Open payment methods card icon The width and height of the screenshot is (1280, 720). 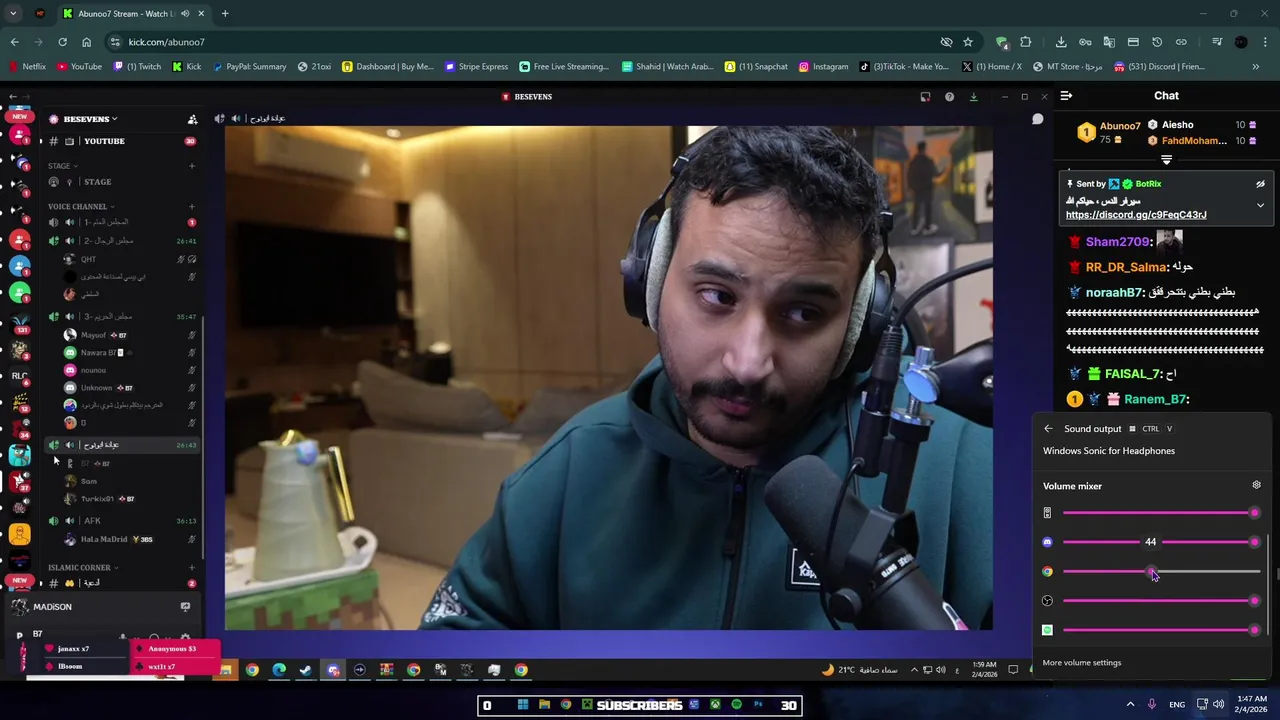point(1133,42)
